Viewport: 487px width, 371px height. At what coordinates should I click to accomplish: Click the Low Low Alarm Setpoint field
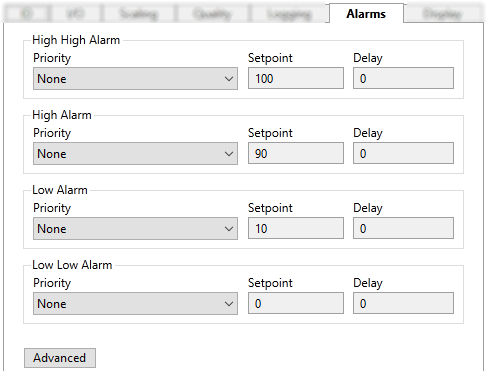tap(296, 303)
